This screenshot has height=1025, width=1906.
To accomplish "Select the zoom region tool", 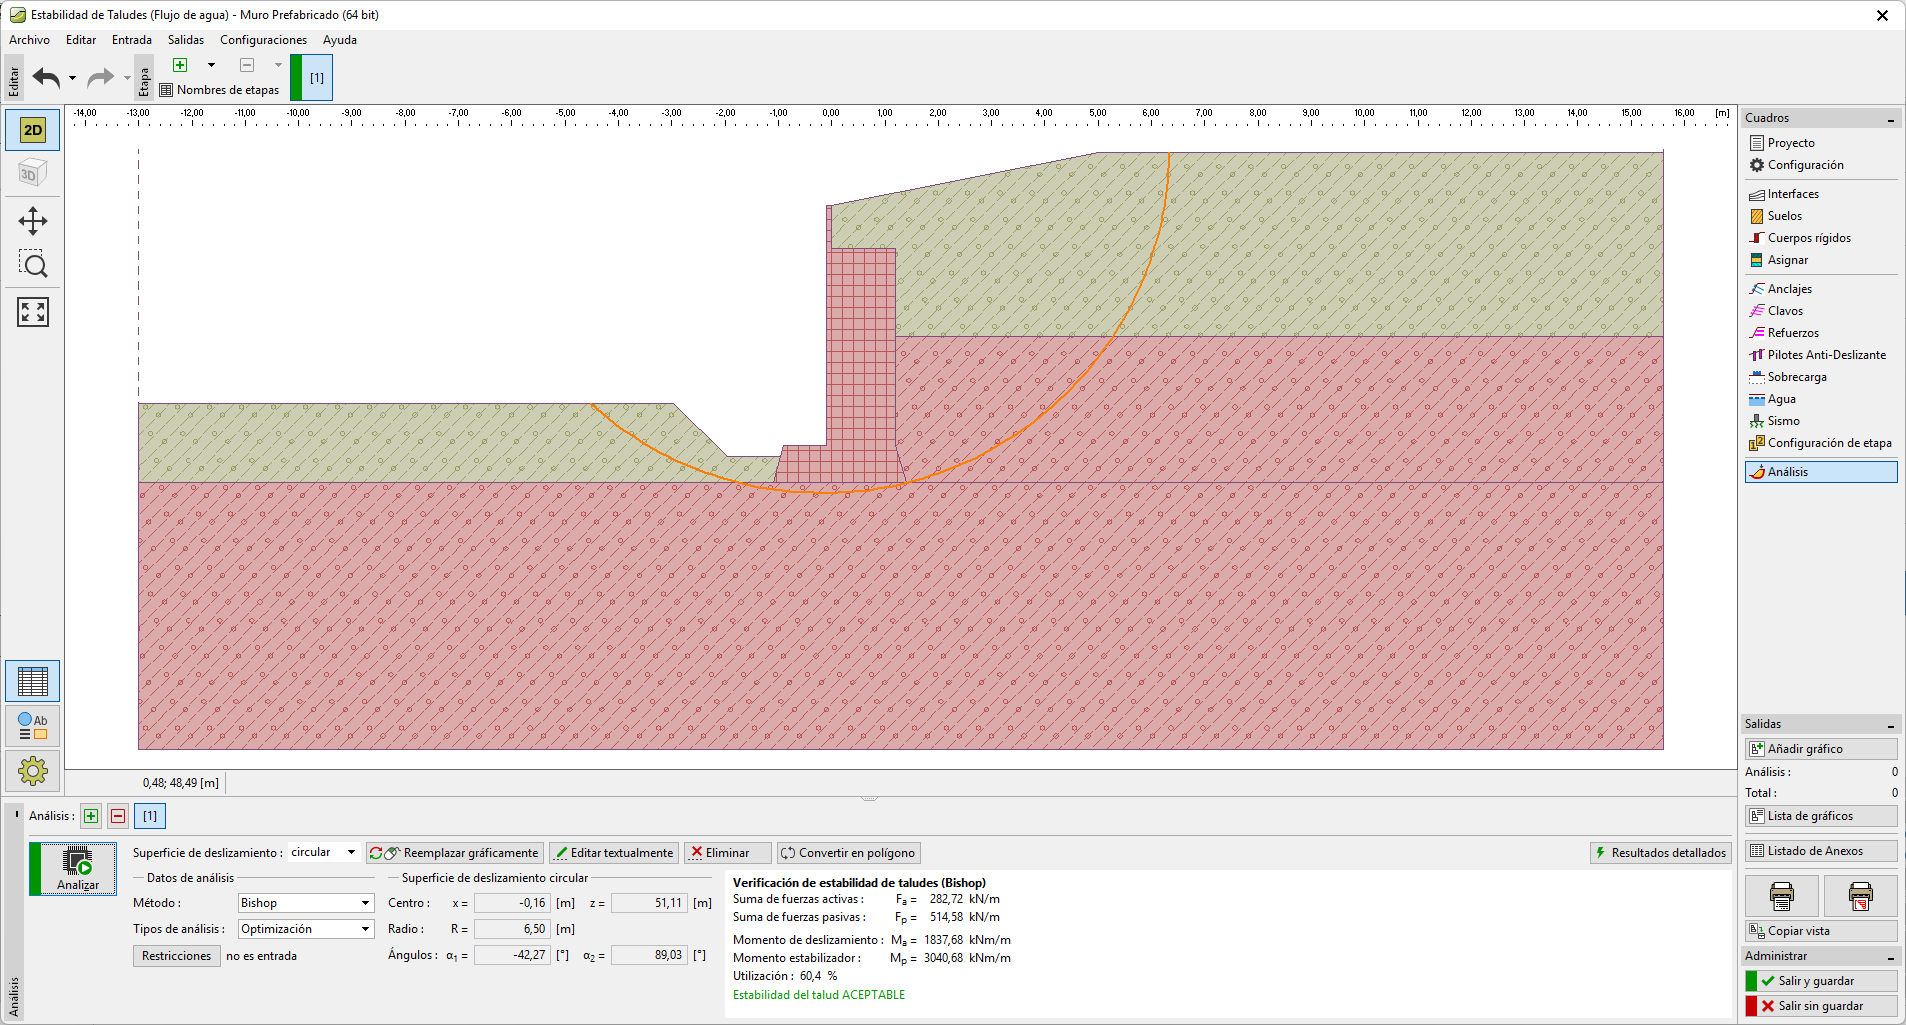I will (33, 265).
